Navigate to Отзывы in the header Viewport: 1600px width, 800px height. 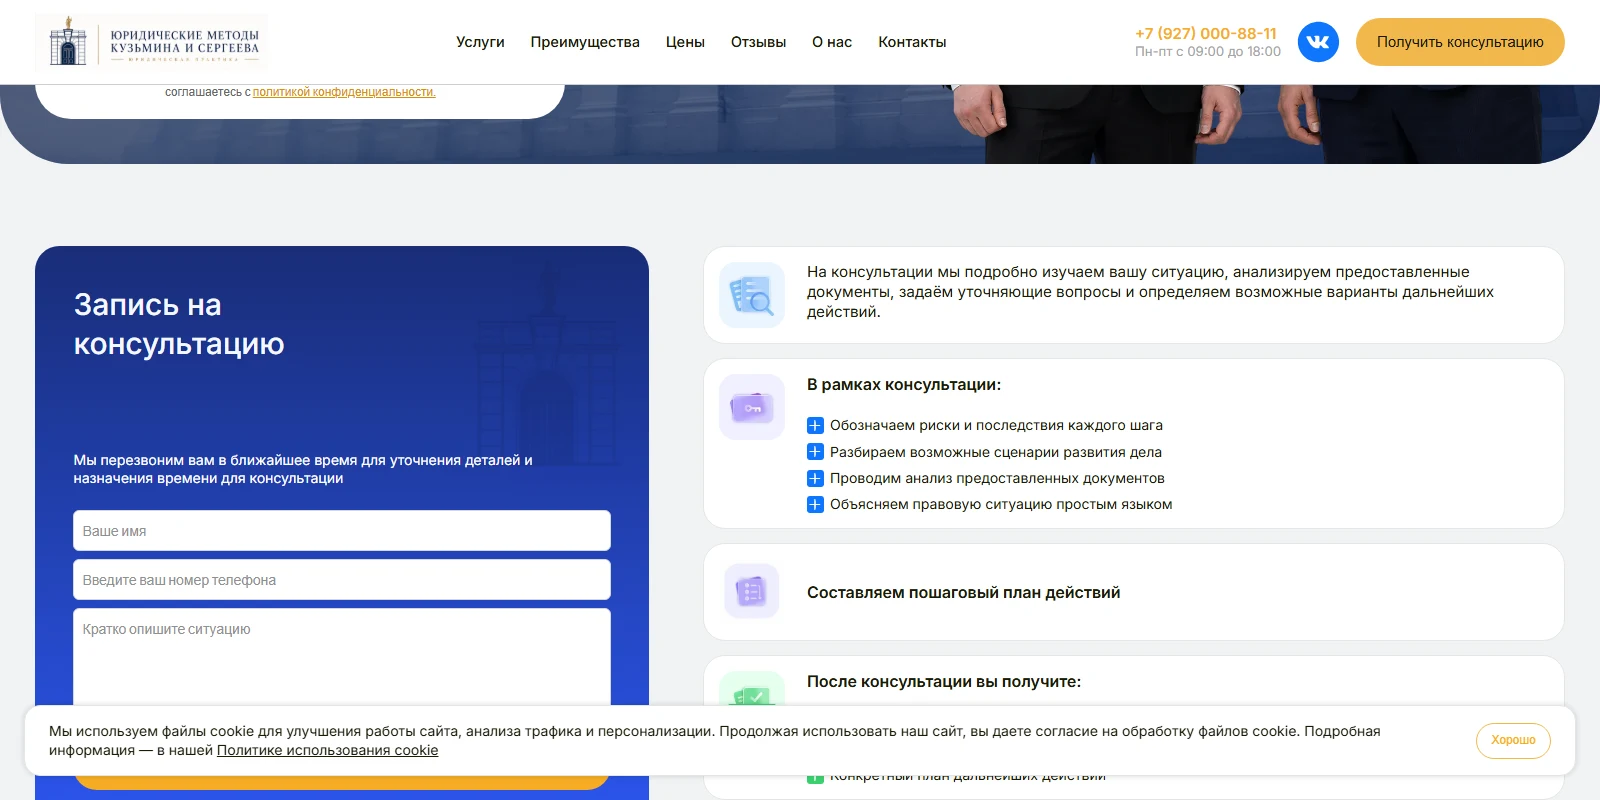pos(758,42)
